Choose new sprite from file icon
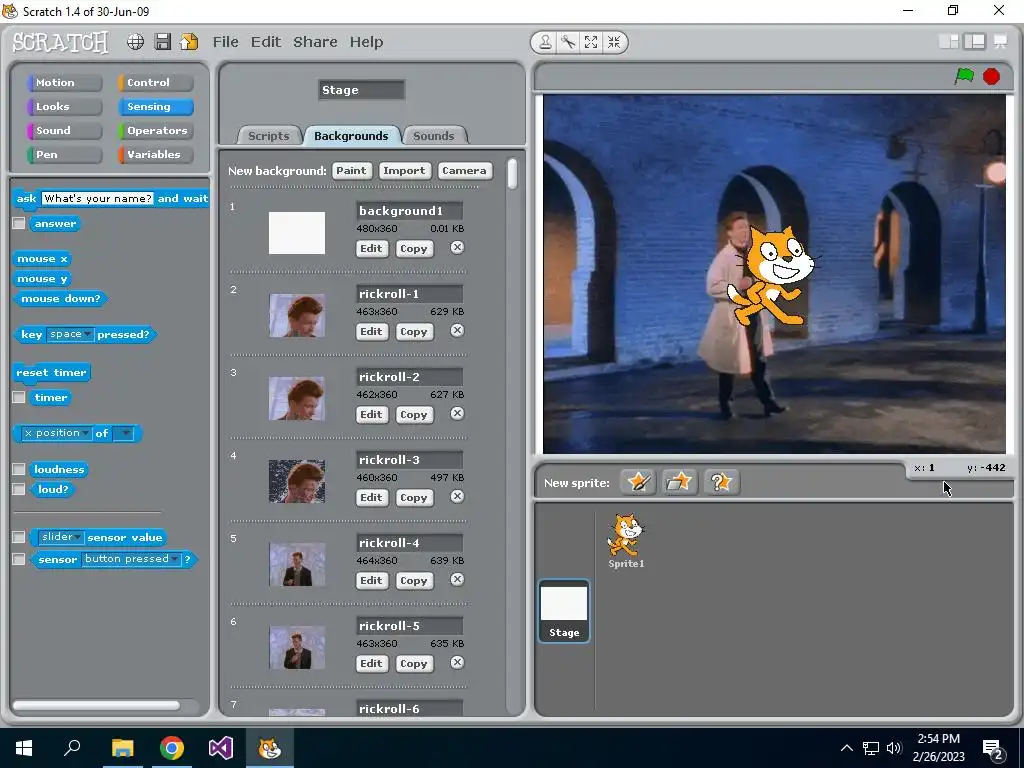This screenshot has width=1024, height=768. [679, 482]
